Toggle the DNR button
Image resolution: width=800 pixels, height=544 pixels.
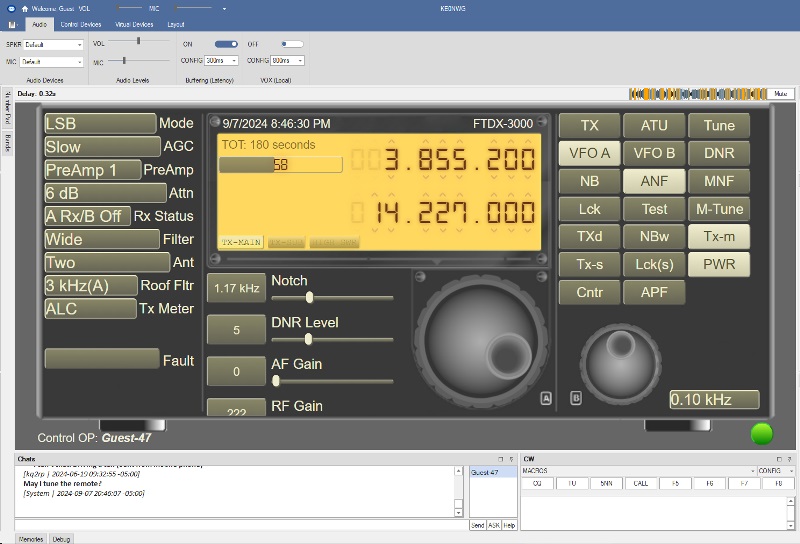click(719, 153)
